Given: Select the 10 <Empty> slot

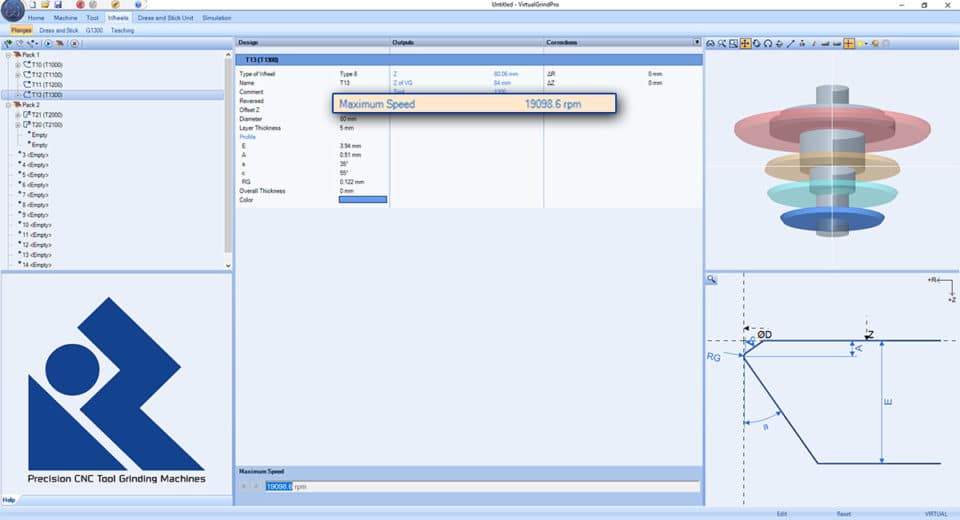Looking at the screenshot, I should pos(37,225).
